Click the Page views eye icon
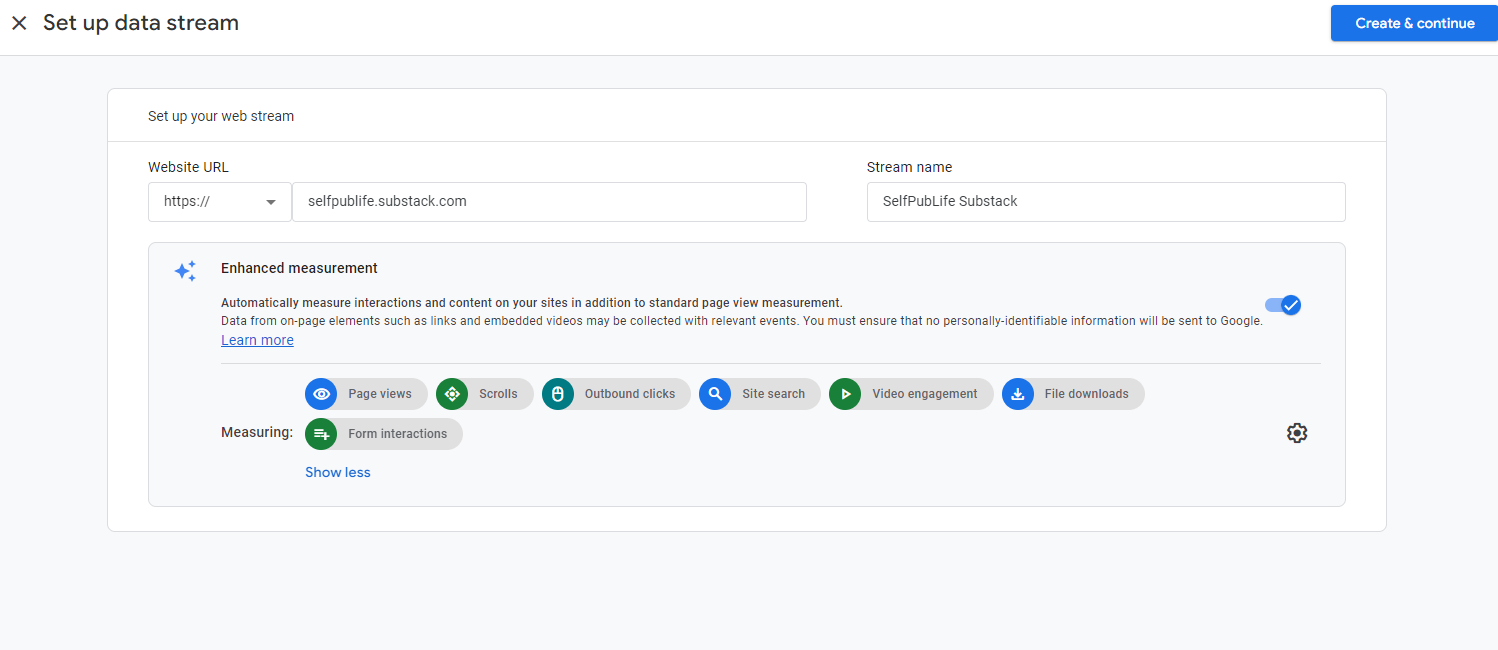 [322, 394]
